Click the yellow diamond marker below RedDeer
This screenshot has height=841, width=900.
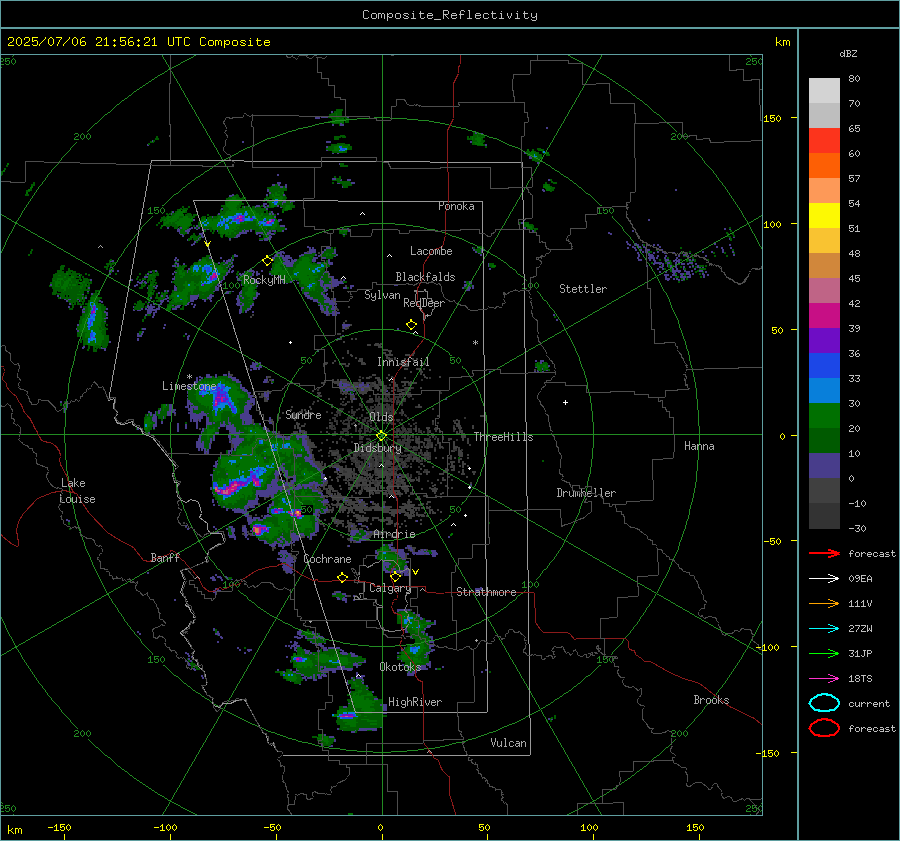[x=411, y=325]
